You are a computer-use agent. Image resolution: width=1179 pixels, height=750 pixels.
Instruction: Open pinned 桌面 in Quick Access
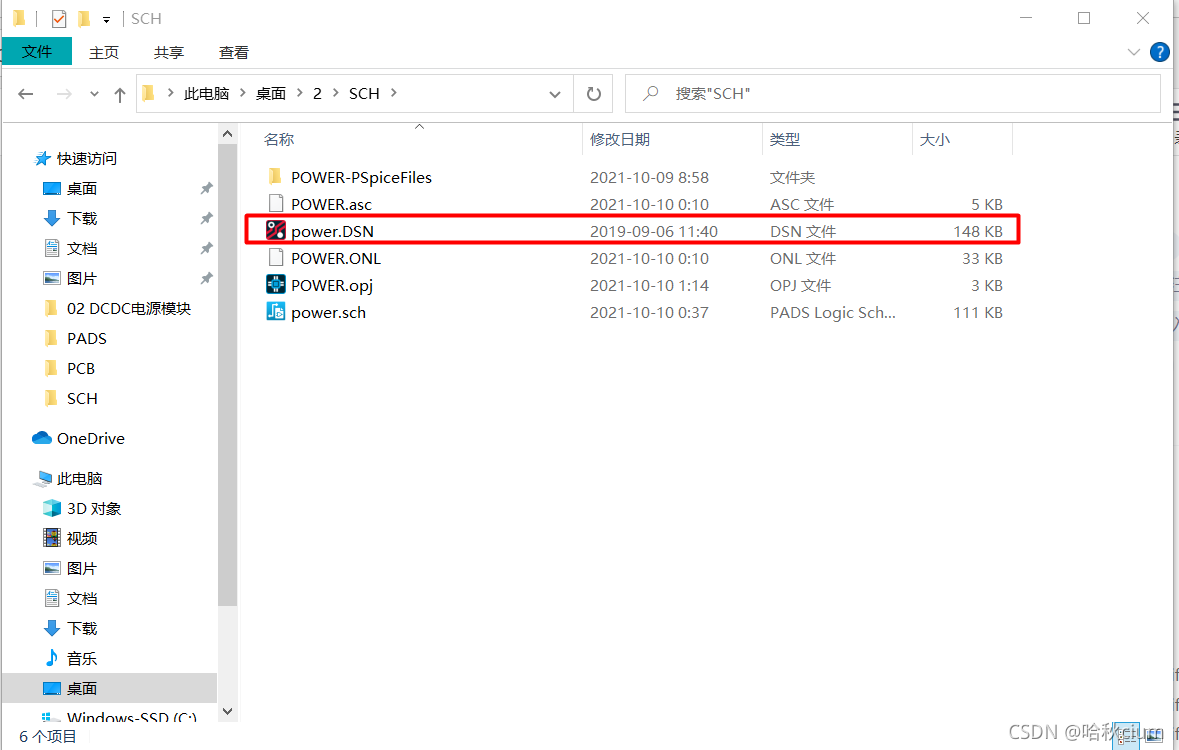point(71,188)
